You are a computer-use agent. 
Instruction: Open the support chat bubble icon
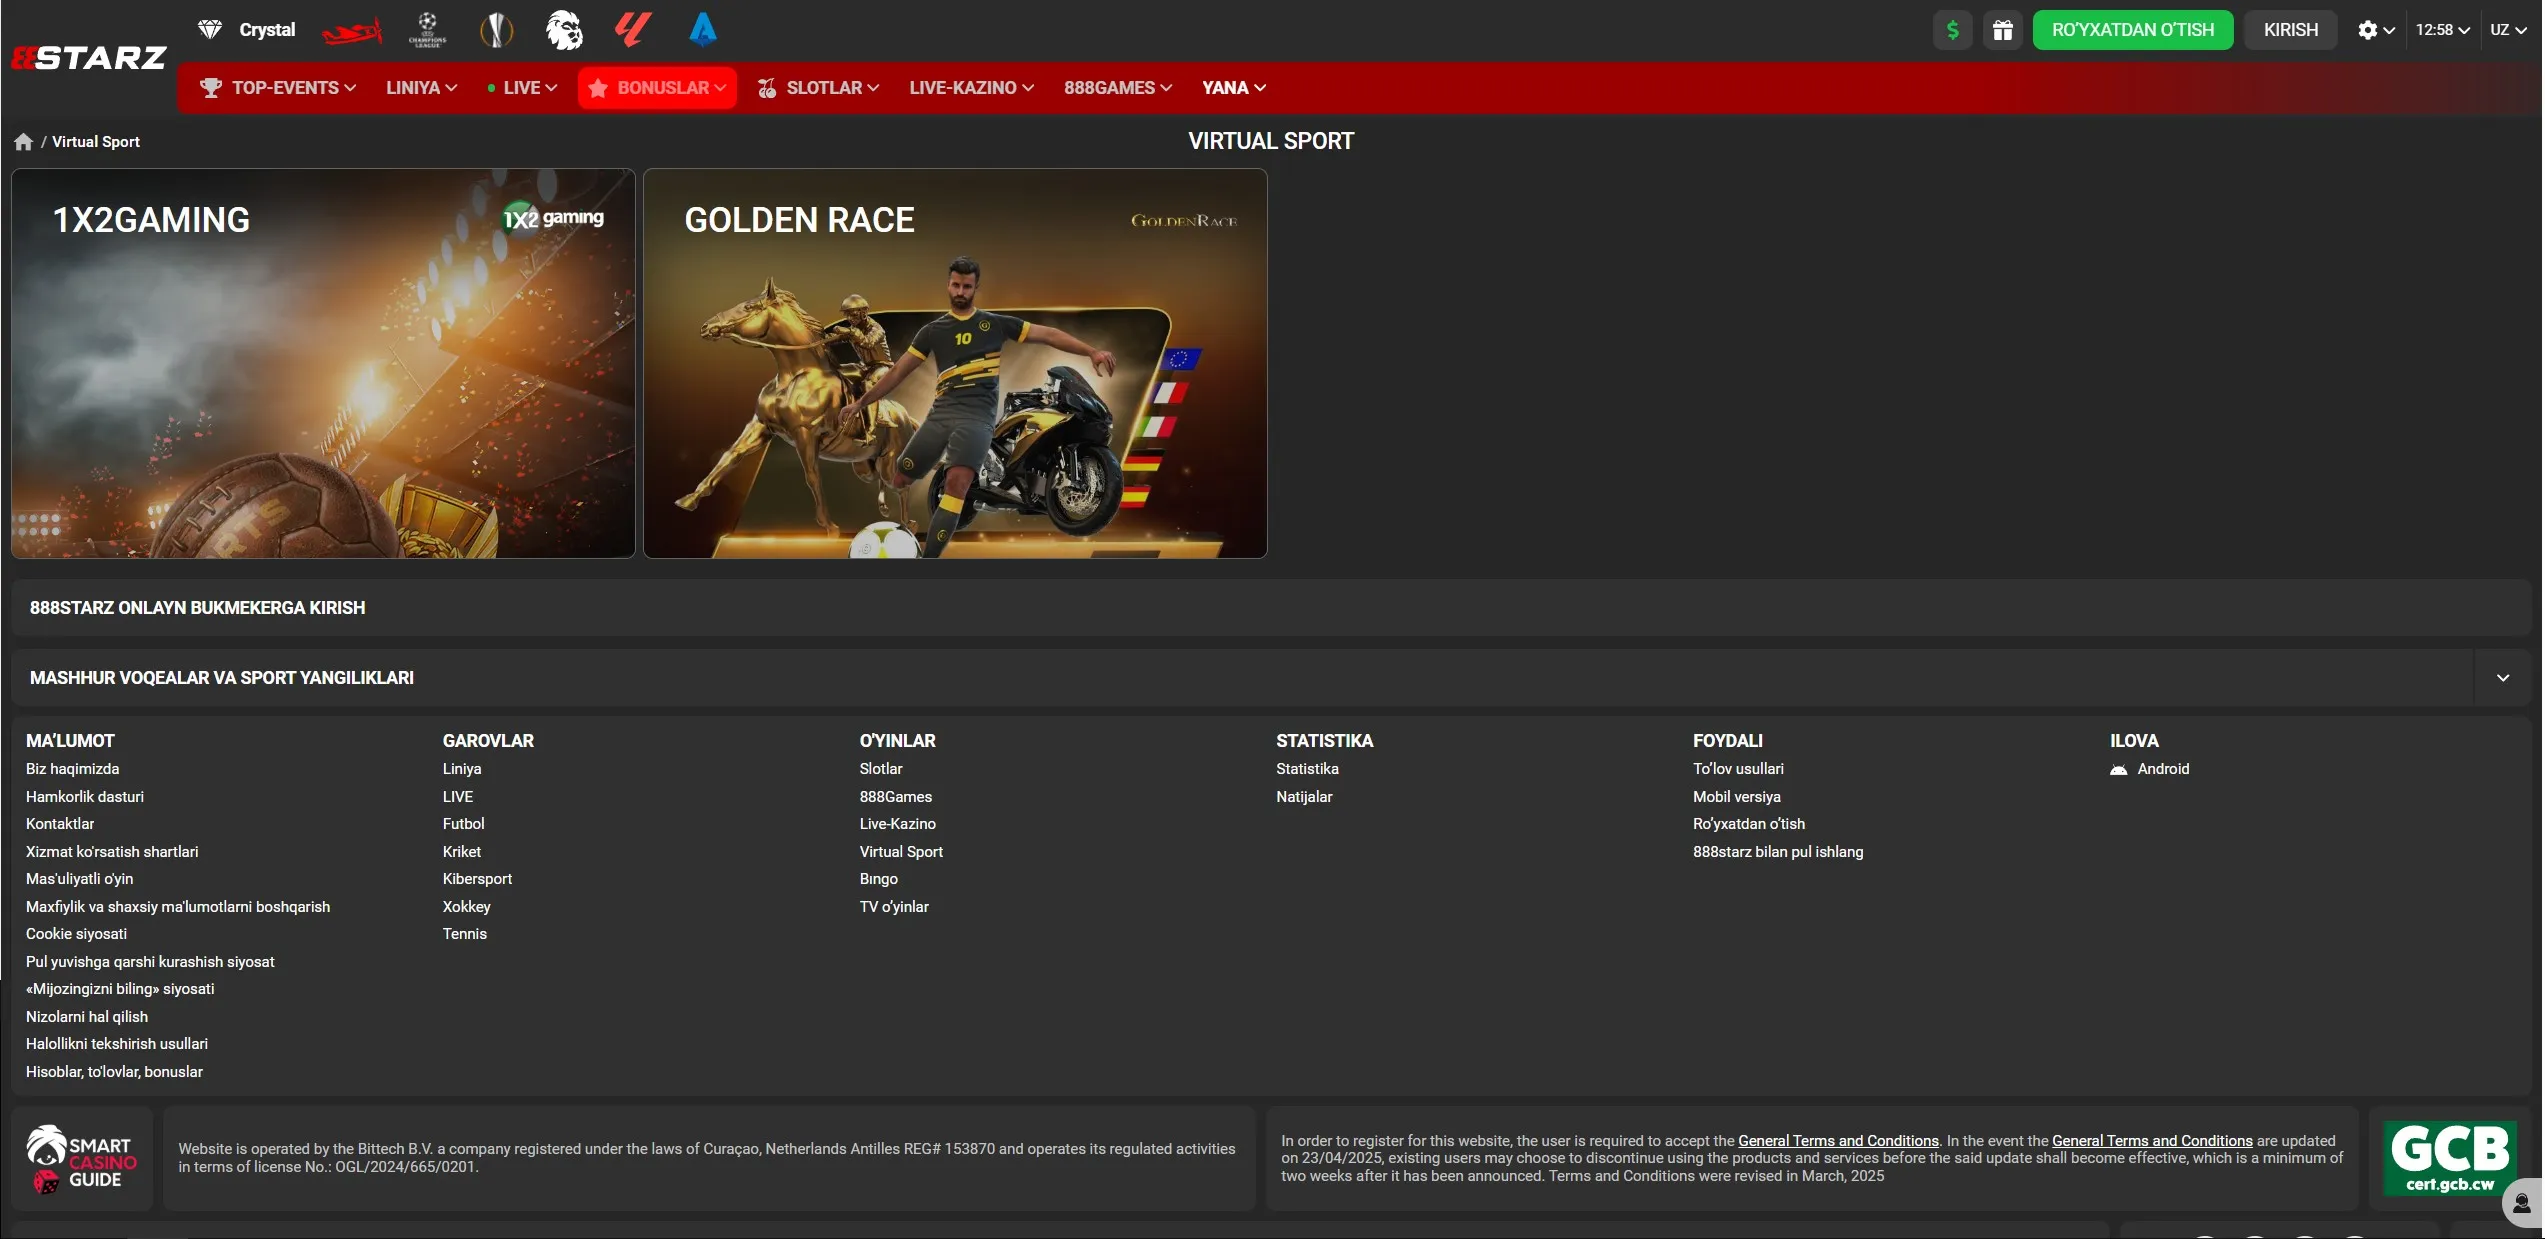coord(2523,1203)
